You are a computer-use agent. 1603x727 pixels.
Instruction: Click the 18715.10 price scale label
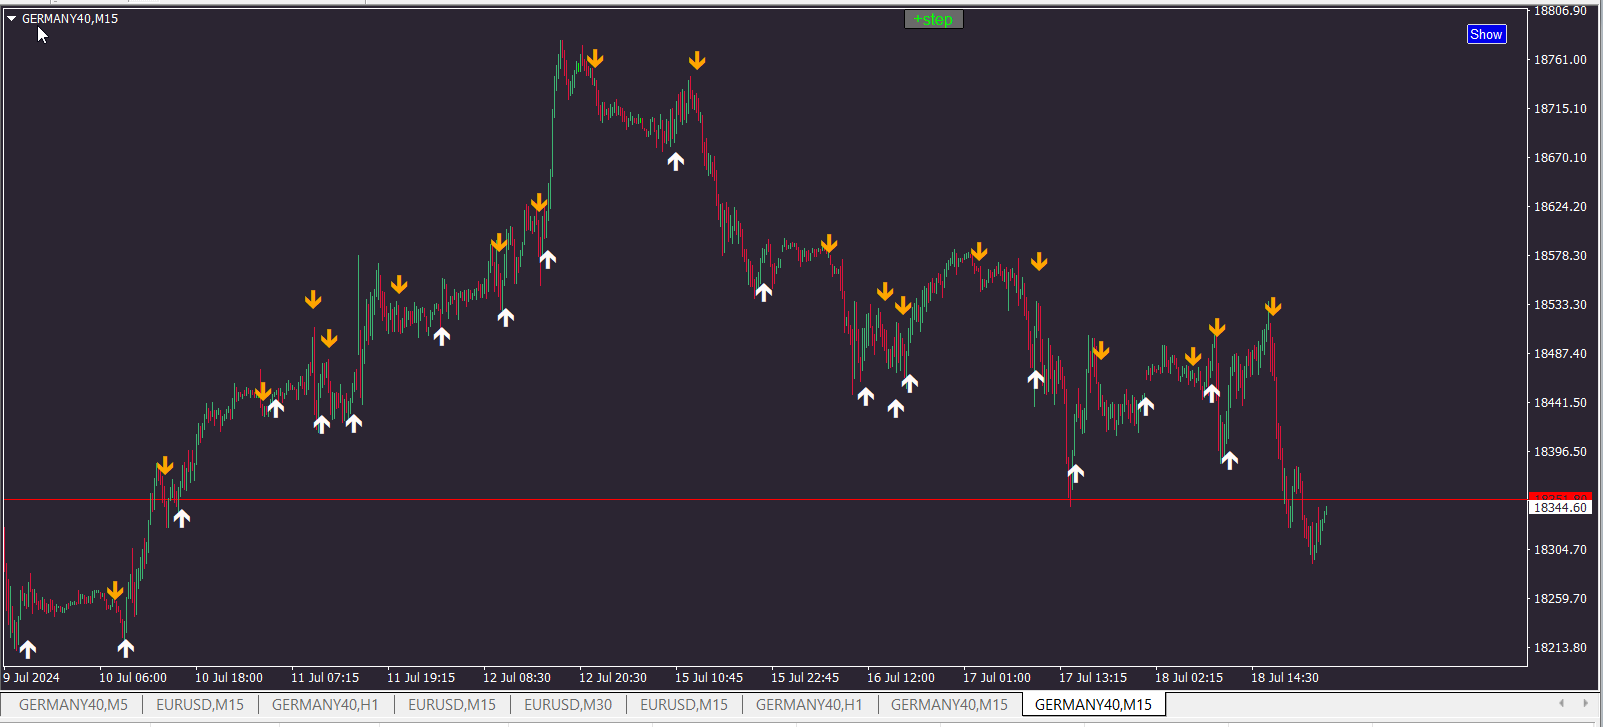coord(1560,109)
